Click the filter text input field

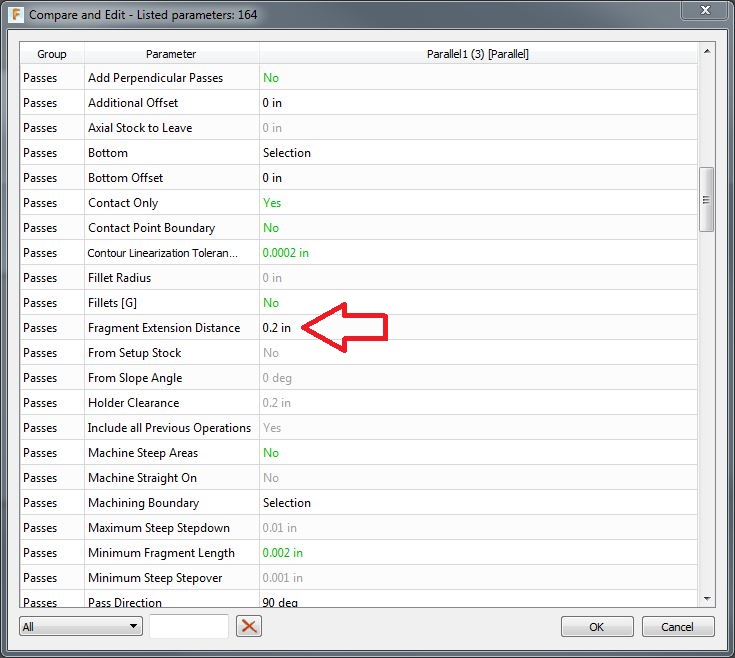[189, 627]
